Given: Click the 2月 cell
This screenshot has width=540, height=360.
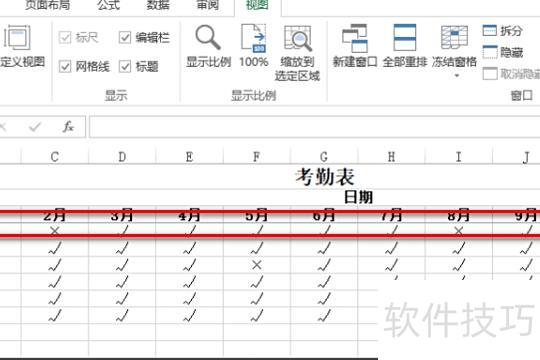Looking at the screenshot, I should point(55,215).
